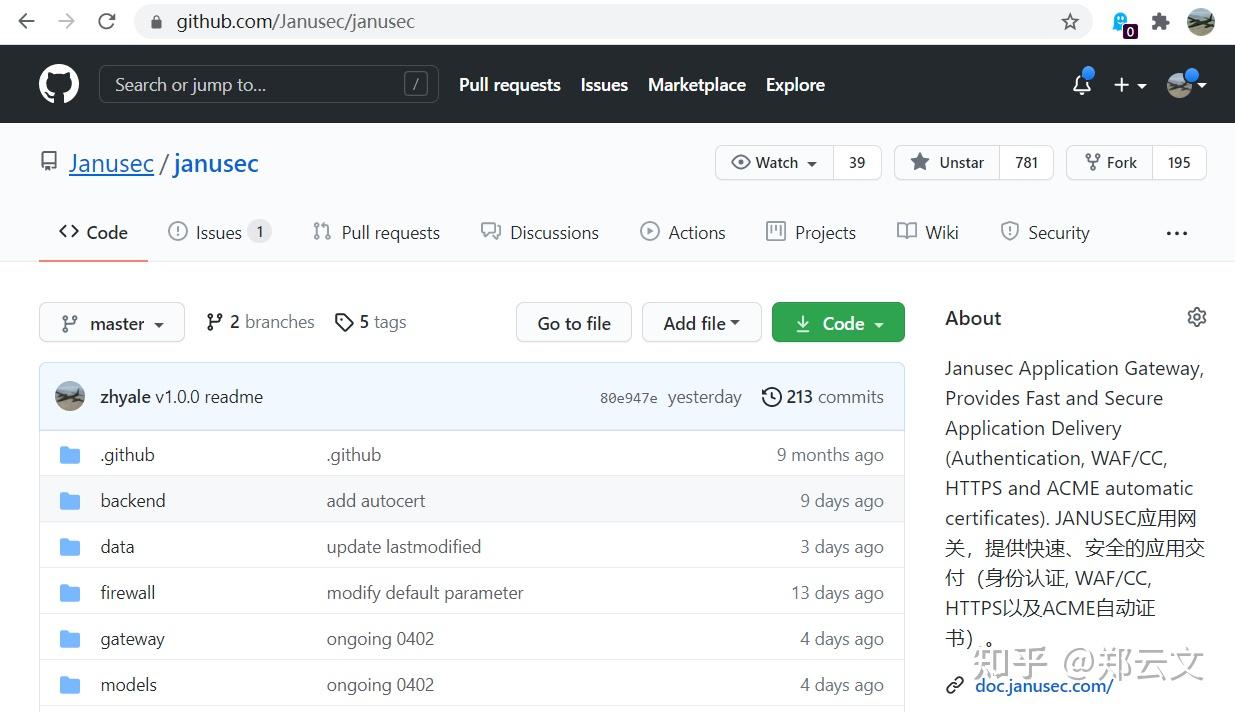1235x712 pixels.
Task: Click the zhyale commit author avatar
Action: (x=70, y=396)
